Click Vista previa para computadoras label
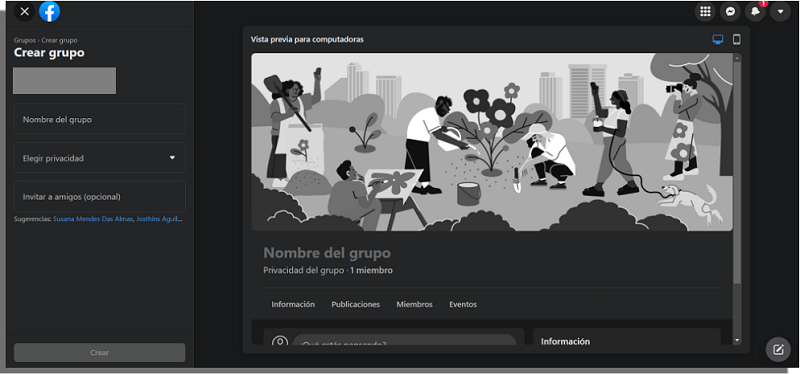This screenshot has height=375, width=800. tap(307, 40)
